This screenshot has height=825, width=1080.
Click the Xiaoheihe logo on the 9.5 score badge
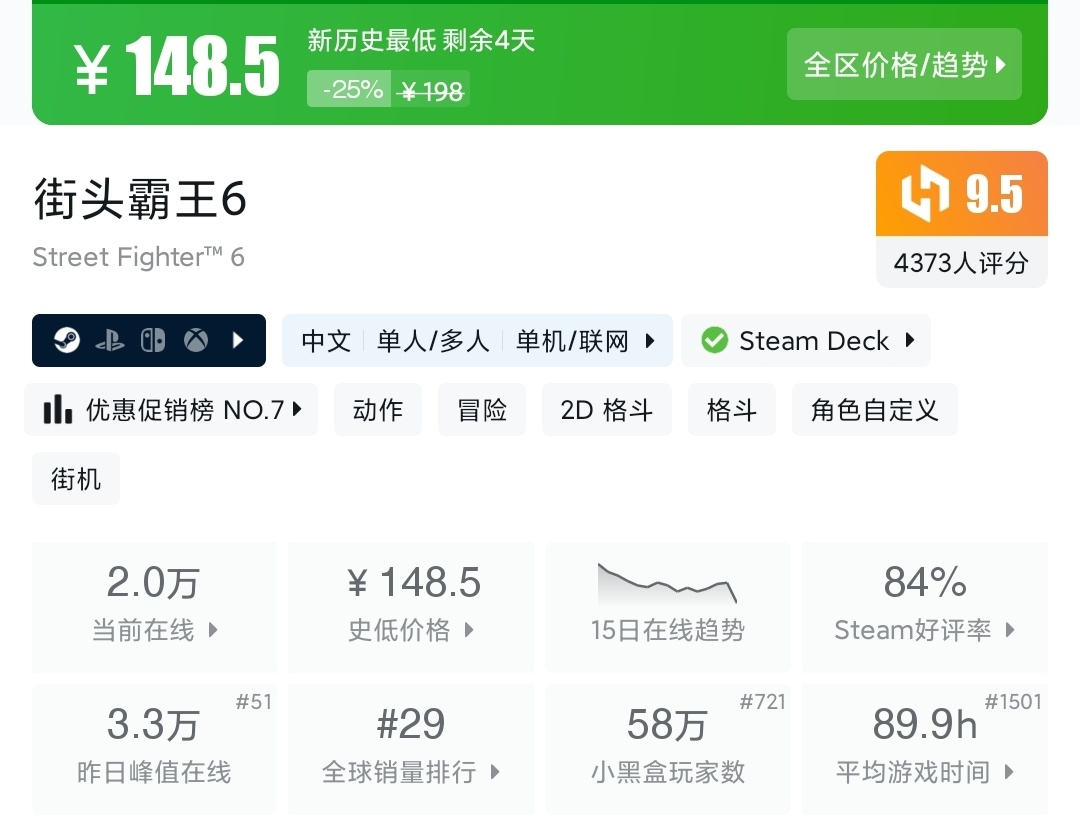pyautogui.click(x=923, y=194)
